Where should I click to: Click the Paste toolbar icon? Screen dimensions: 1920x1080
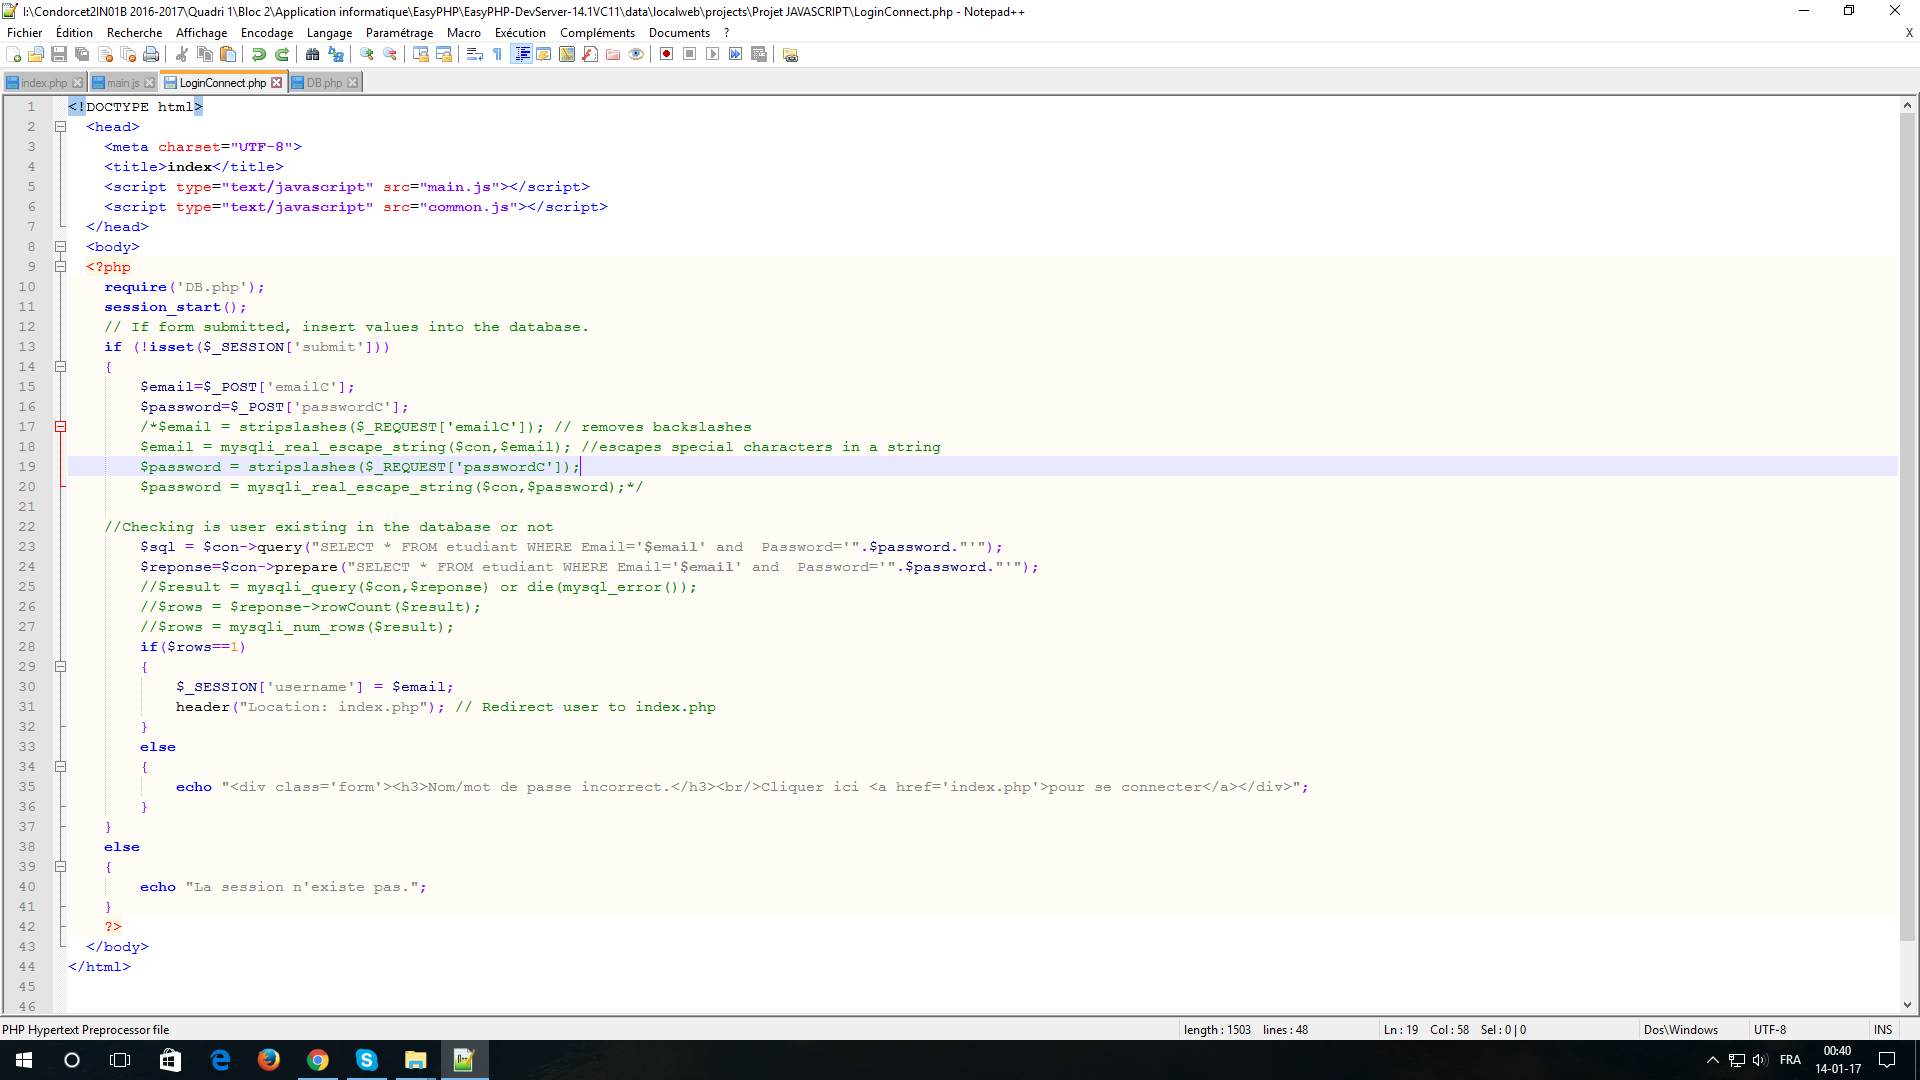click(228, 55)
